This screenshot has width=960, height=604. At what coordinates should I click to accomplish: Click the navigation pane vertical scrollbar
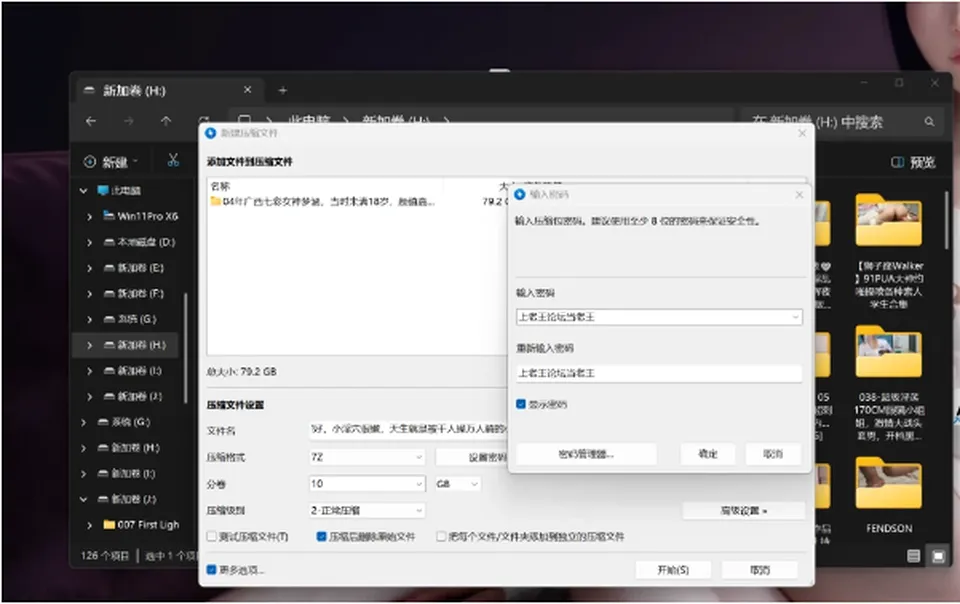185,348
